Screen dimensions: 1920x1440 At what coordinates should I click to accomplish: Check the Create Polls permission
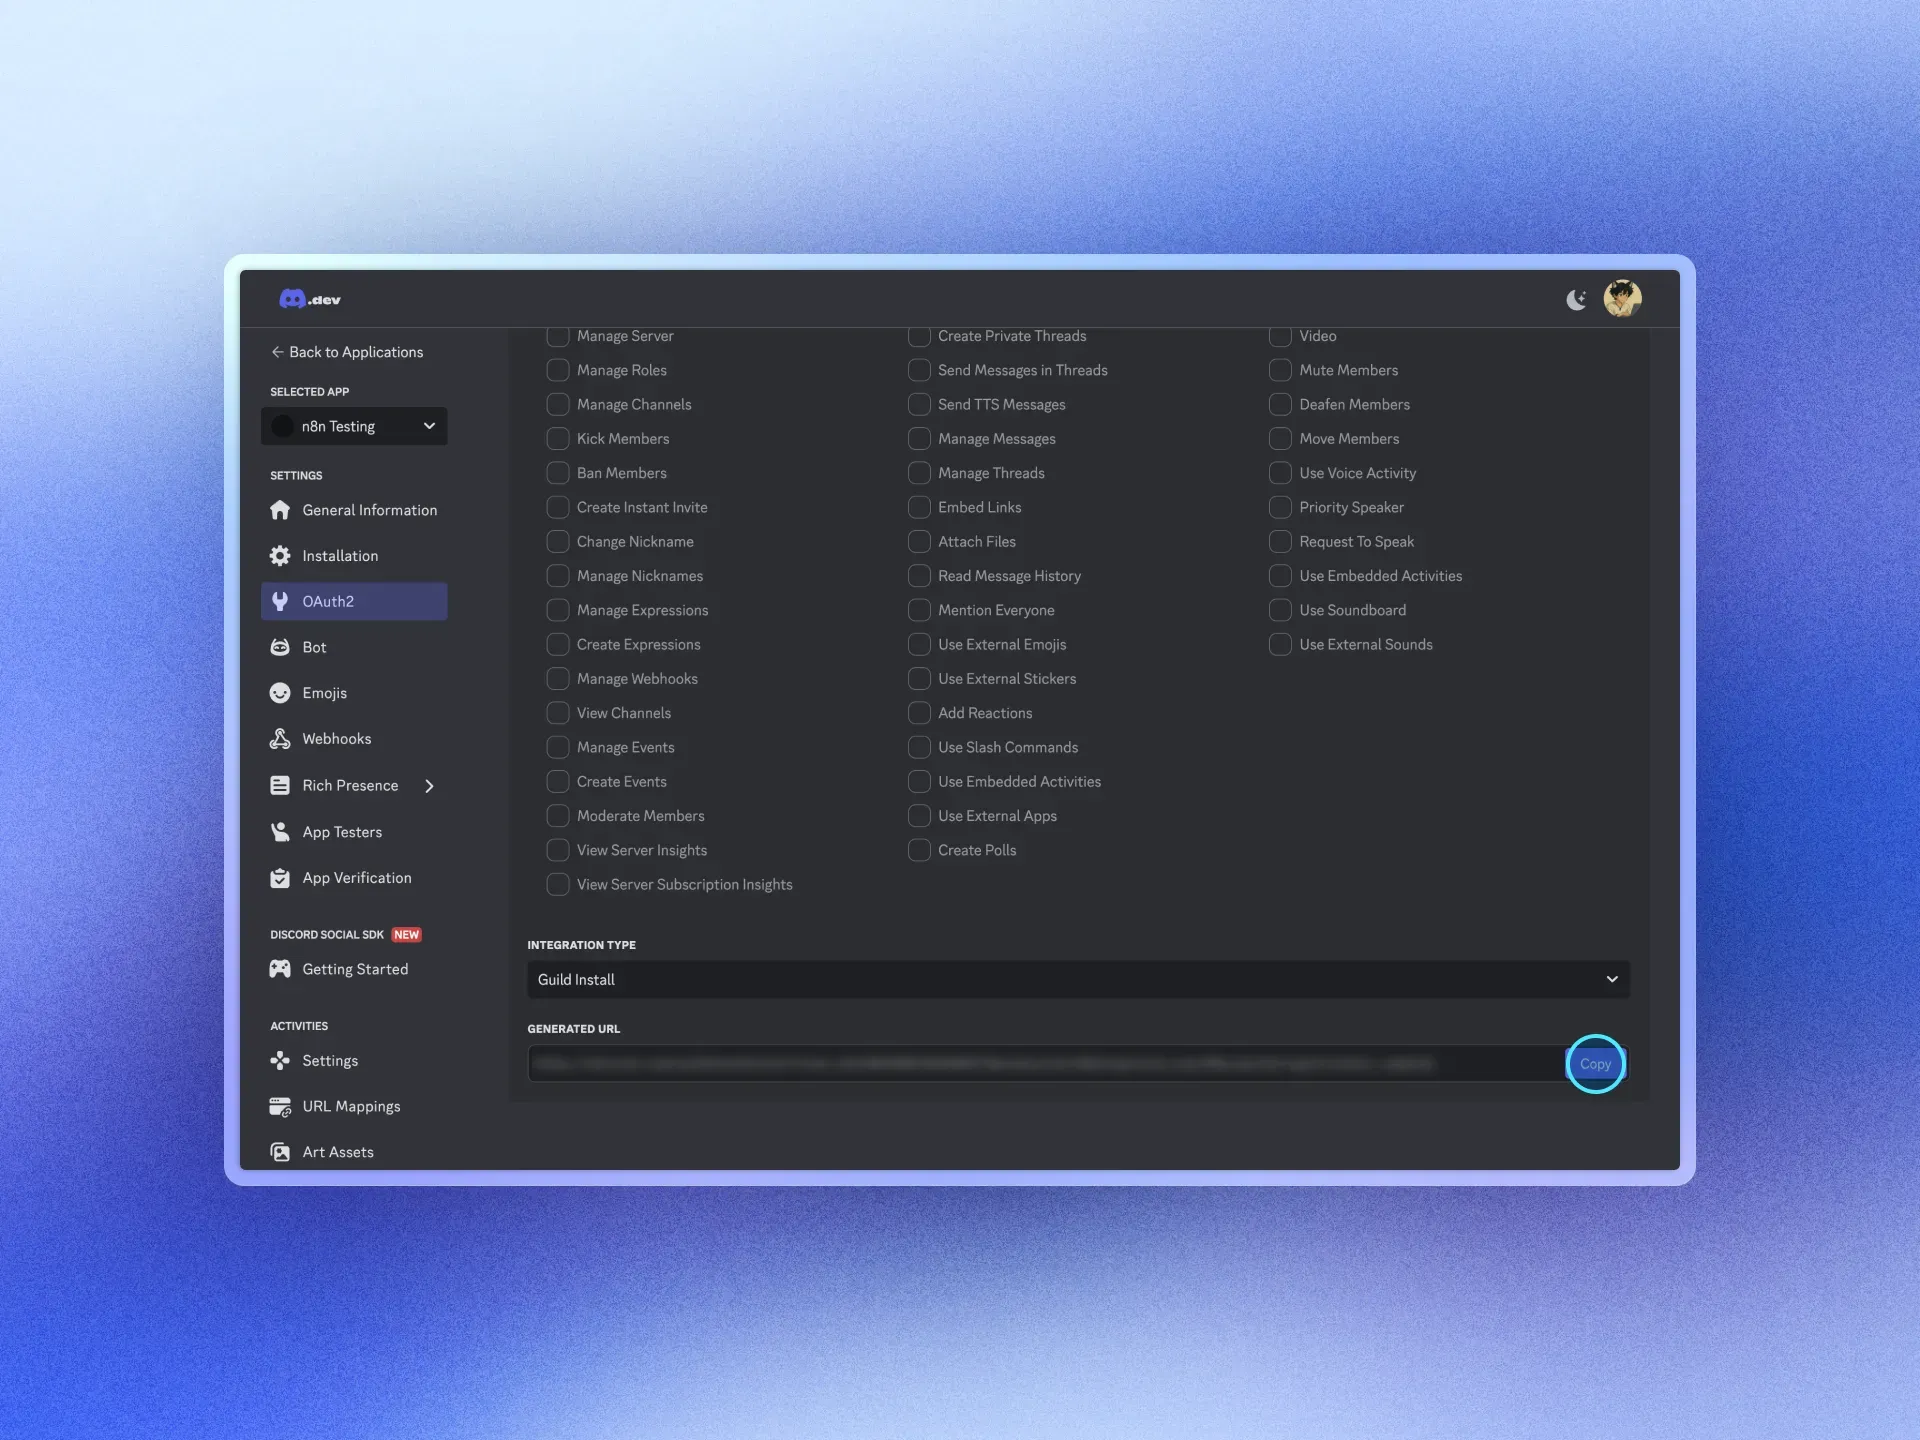tap(919, 850)
